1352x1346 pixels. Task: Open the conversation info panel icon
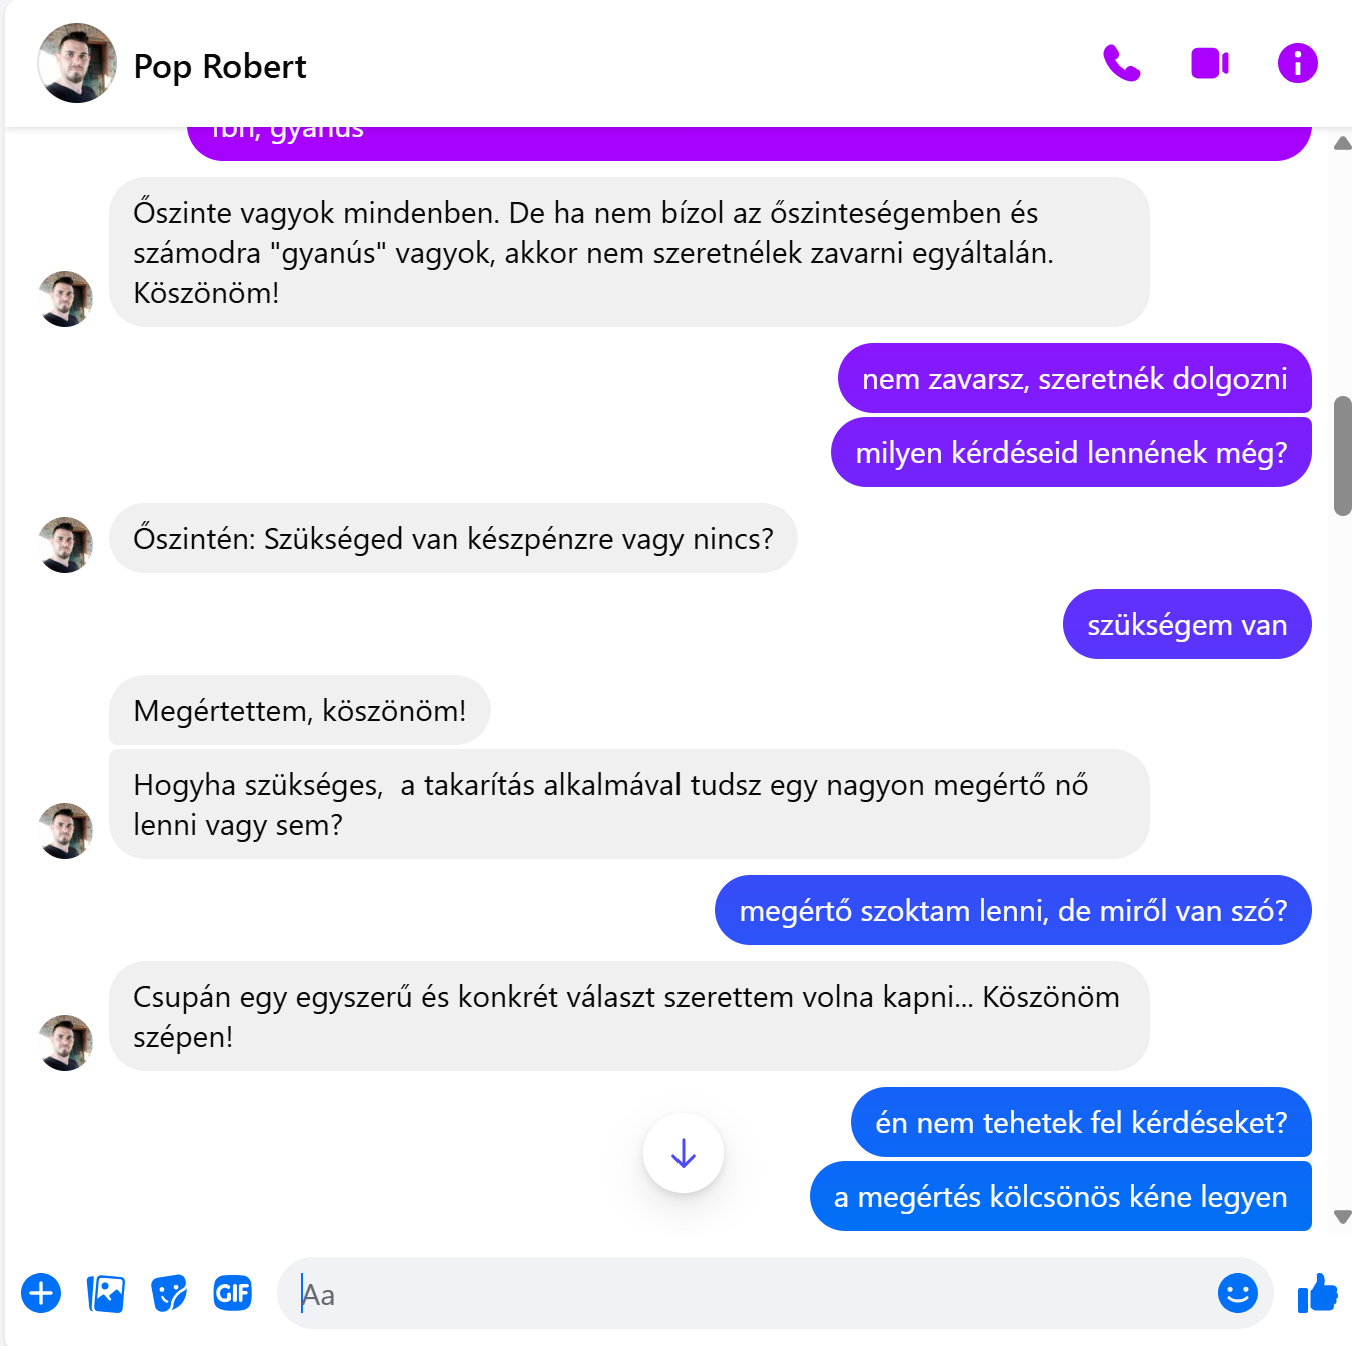[1297, 64]
